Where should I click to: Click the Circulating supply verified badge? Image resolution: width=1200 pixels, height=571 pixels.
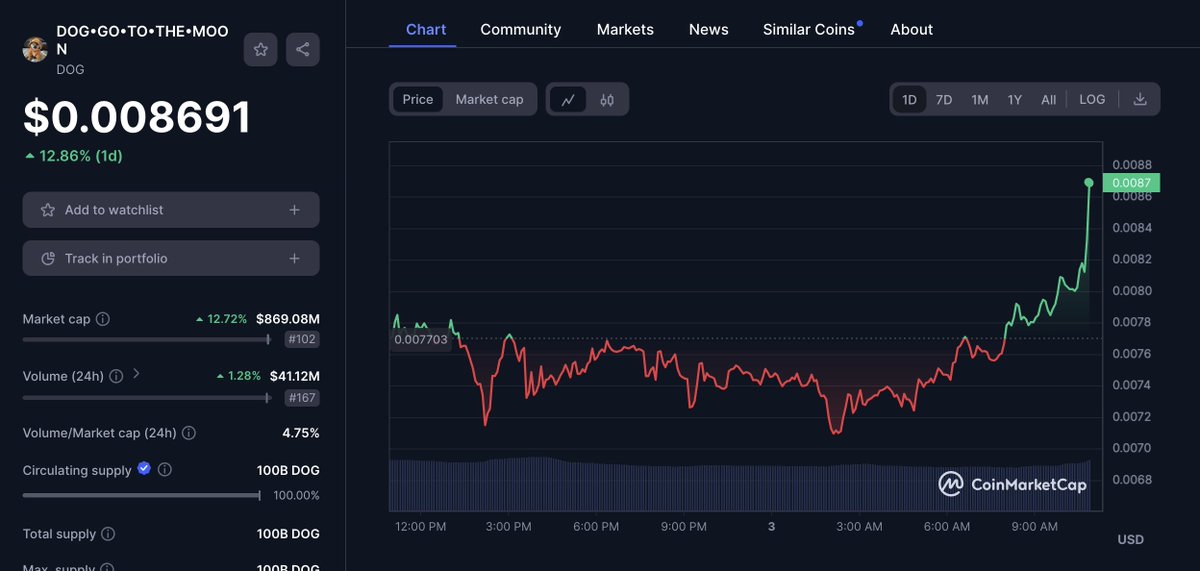(x=144, y=469)
